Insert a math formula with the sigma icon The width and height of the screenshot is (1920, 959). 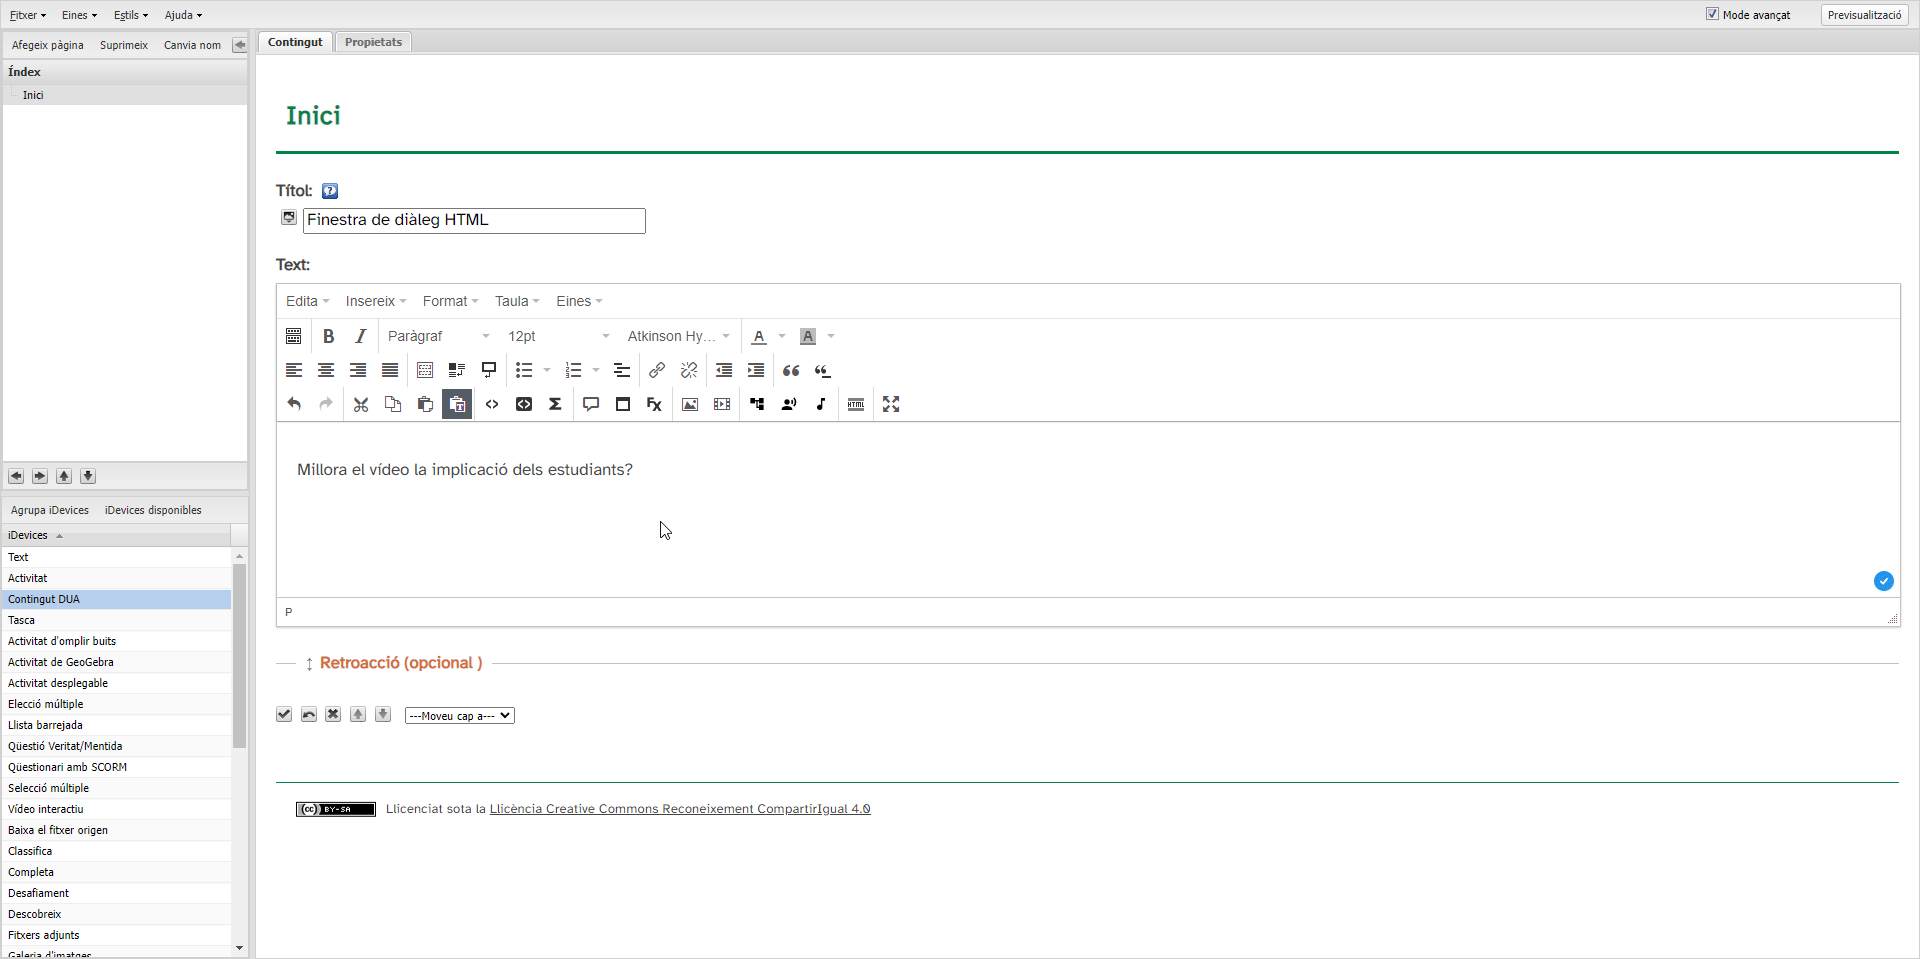point(556,404)
